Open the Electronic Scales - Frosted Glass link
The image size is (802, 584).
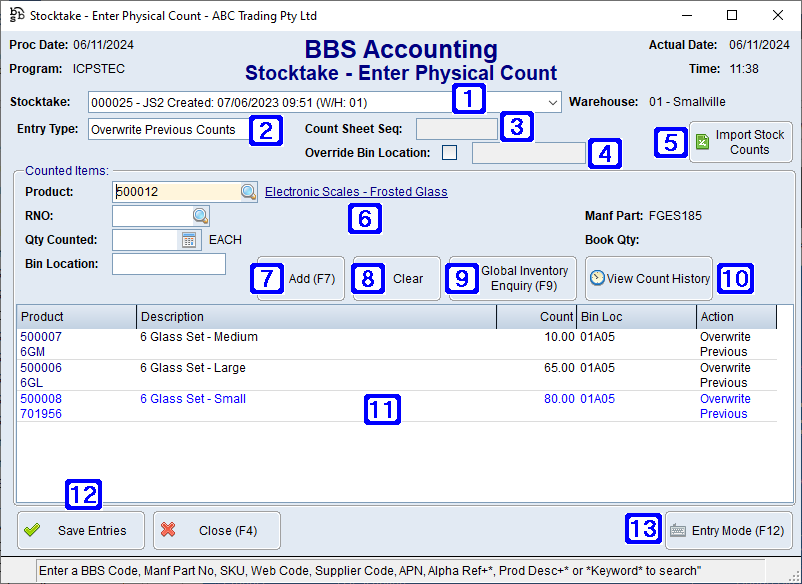click(355, 190)
